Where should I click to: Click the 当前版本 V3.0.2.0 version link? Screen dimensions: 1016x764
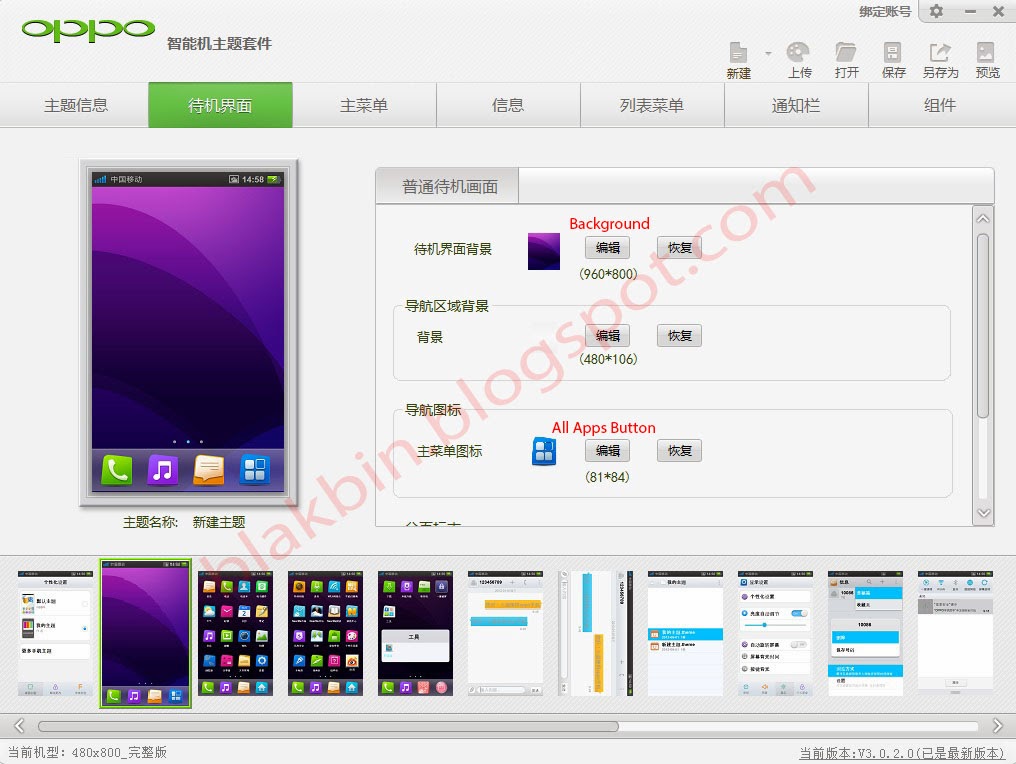click(x=901, y=753)
